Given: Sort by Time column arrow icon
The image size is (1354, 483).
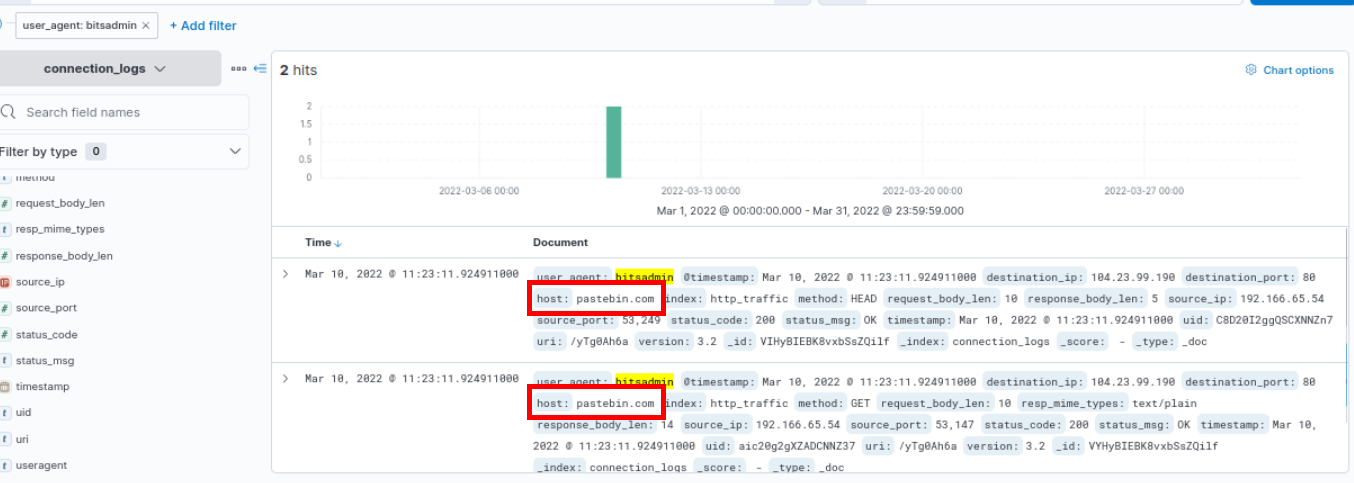Looking at the screenshot, I should 337,243.
